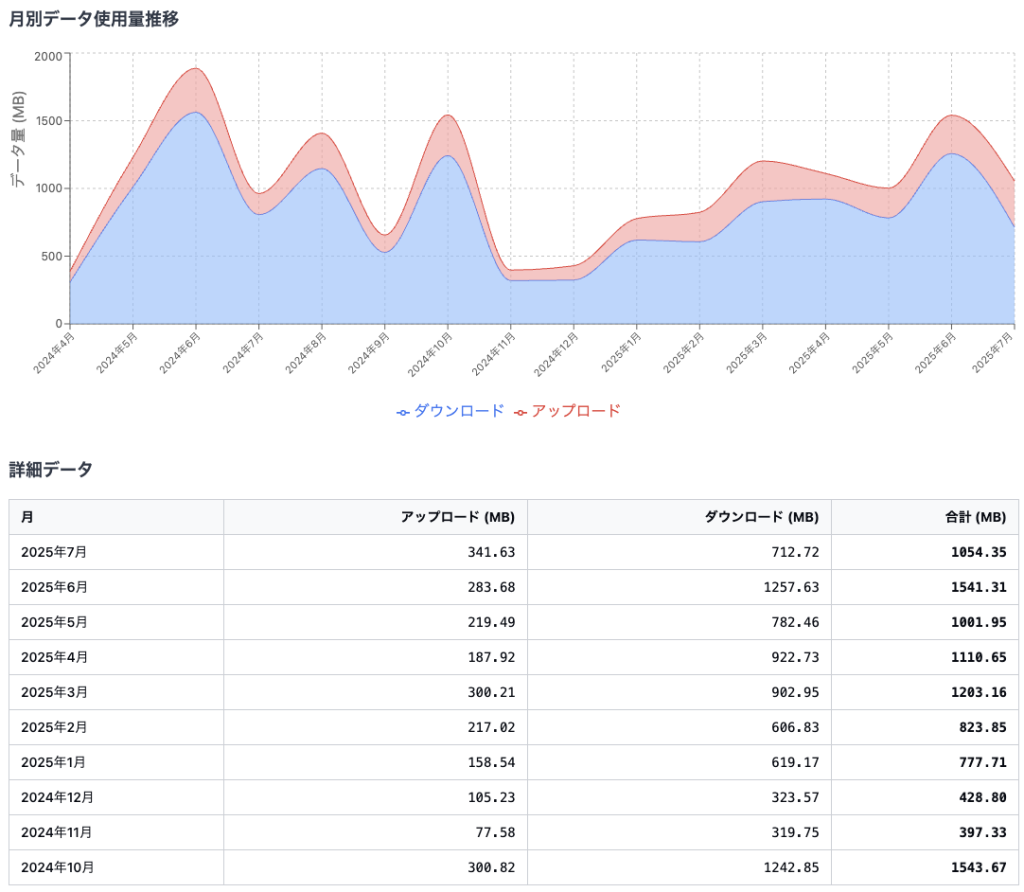Select the 2025年7月 table row
This screenshot has height=892, width=1024.
[513, 552]
